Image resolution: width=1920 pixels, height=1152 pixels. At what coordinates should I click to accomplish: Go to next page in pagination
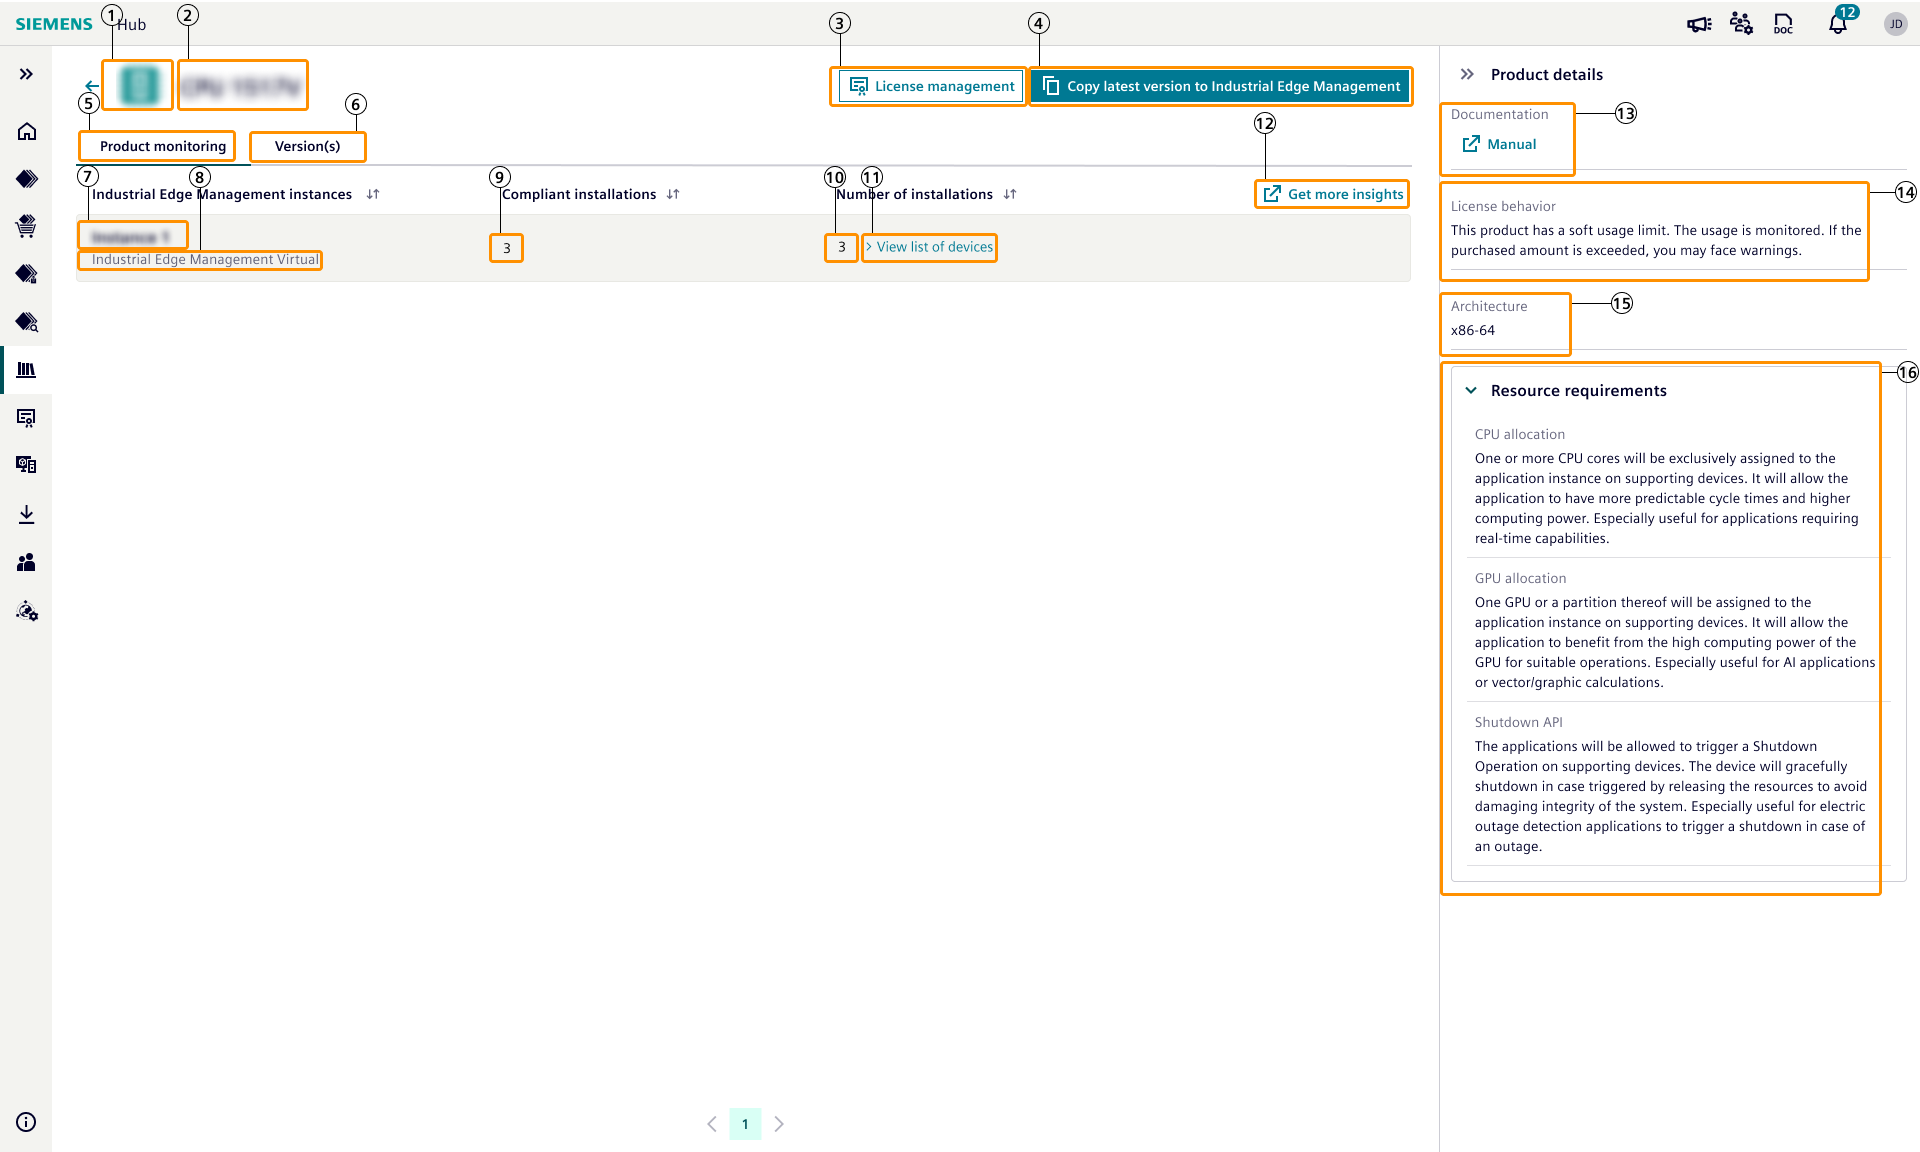click(x=779, y=1124)
